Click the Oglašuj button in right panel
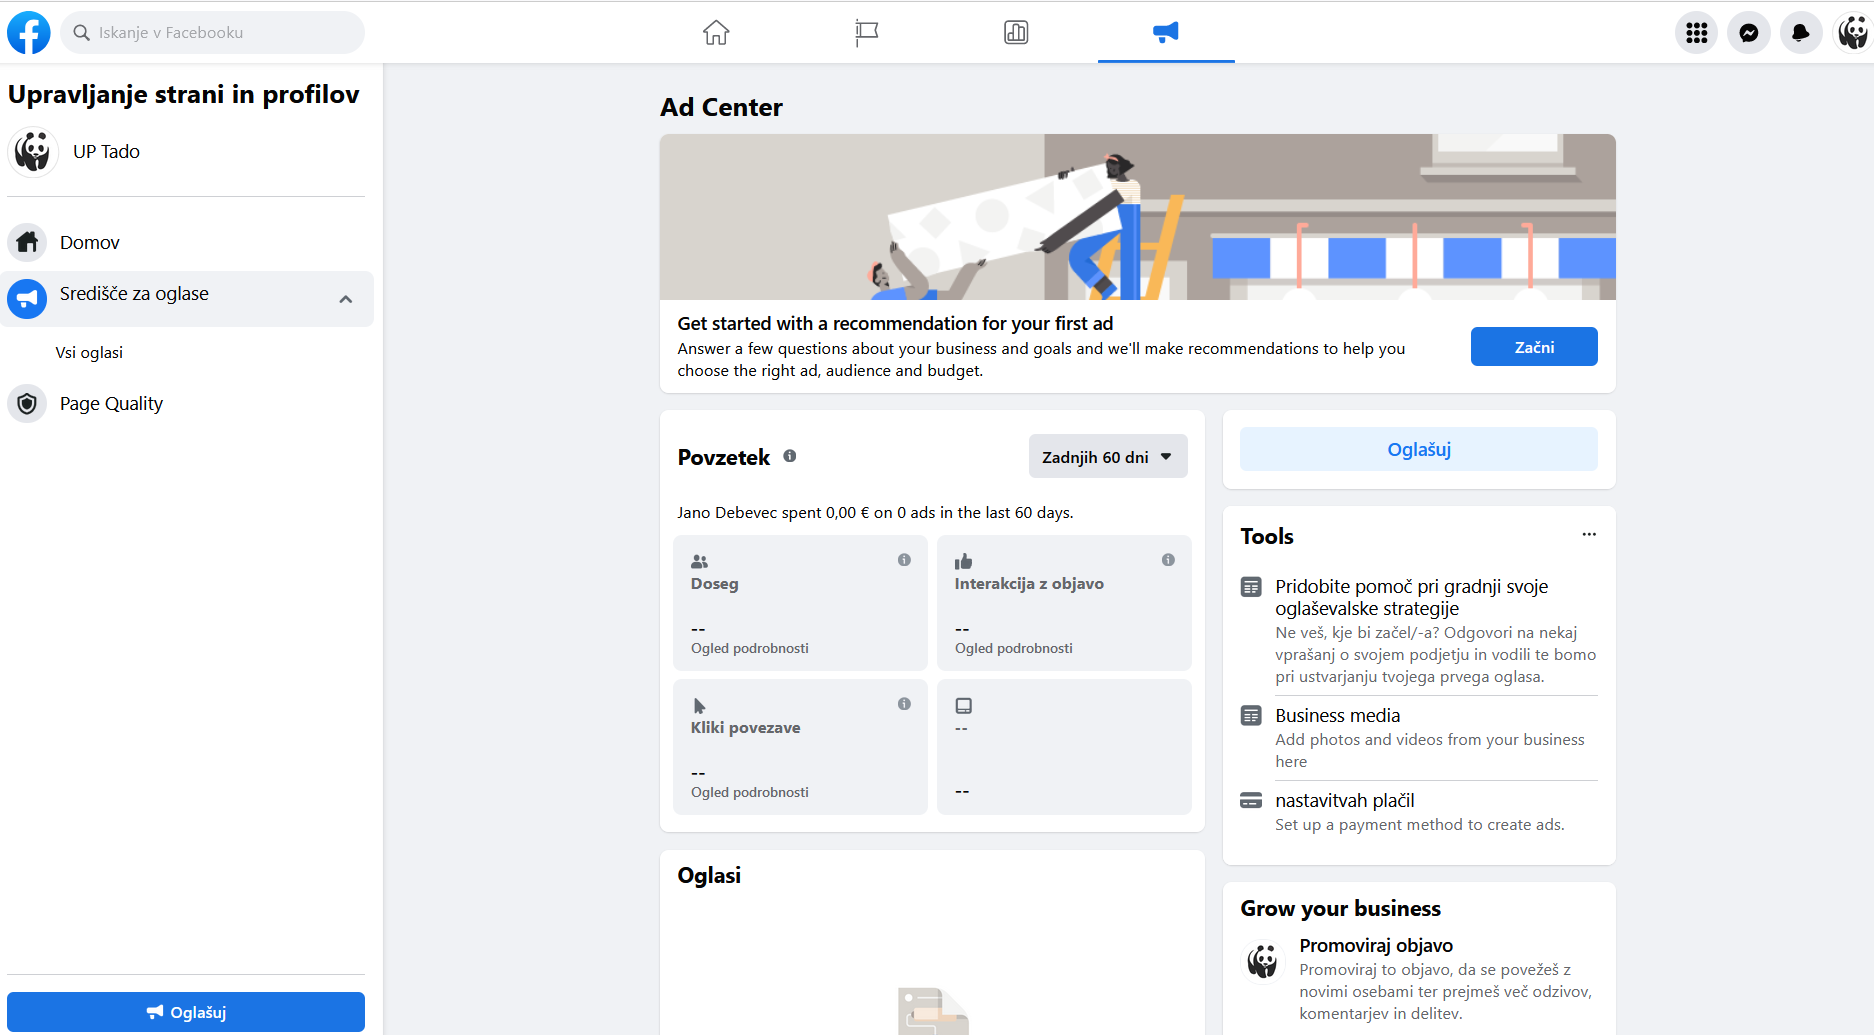 click(x=1419, y=449)
